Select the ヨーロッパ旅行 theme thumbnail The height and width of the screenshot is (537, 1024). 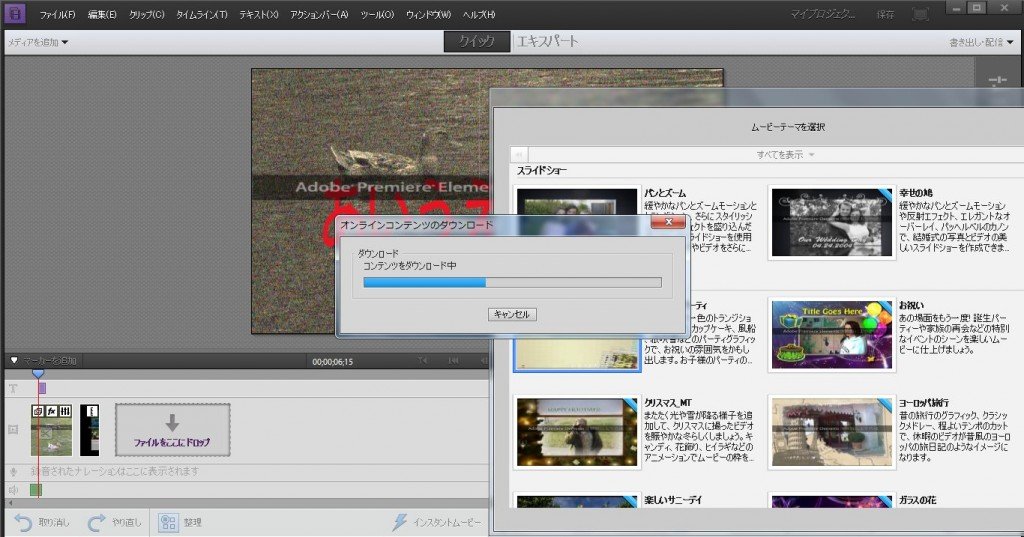tap(831, 432)
